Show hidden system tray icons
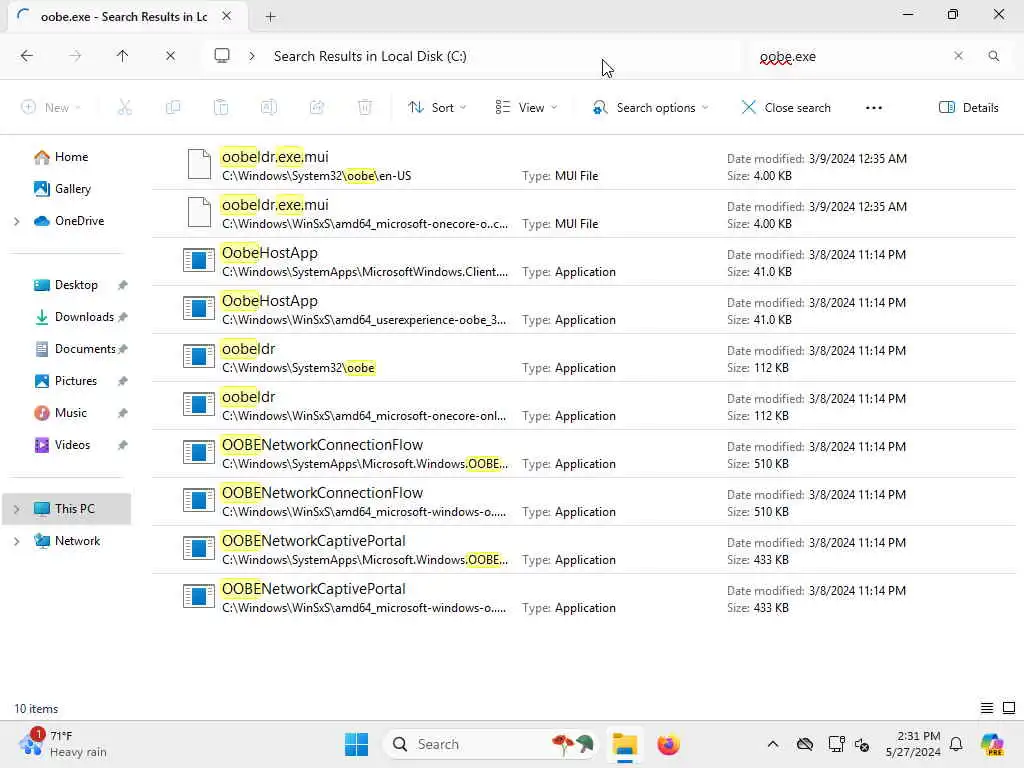The width and height of the screenshot is (1024, 768). [773, 744]
